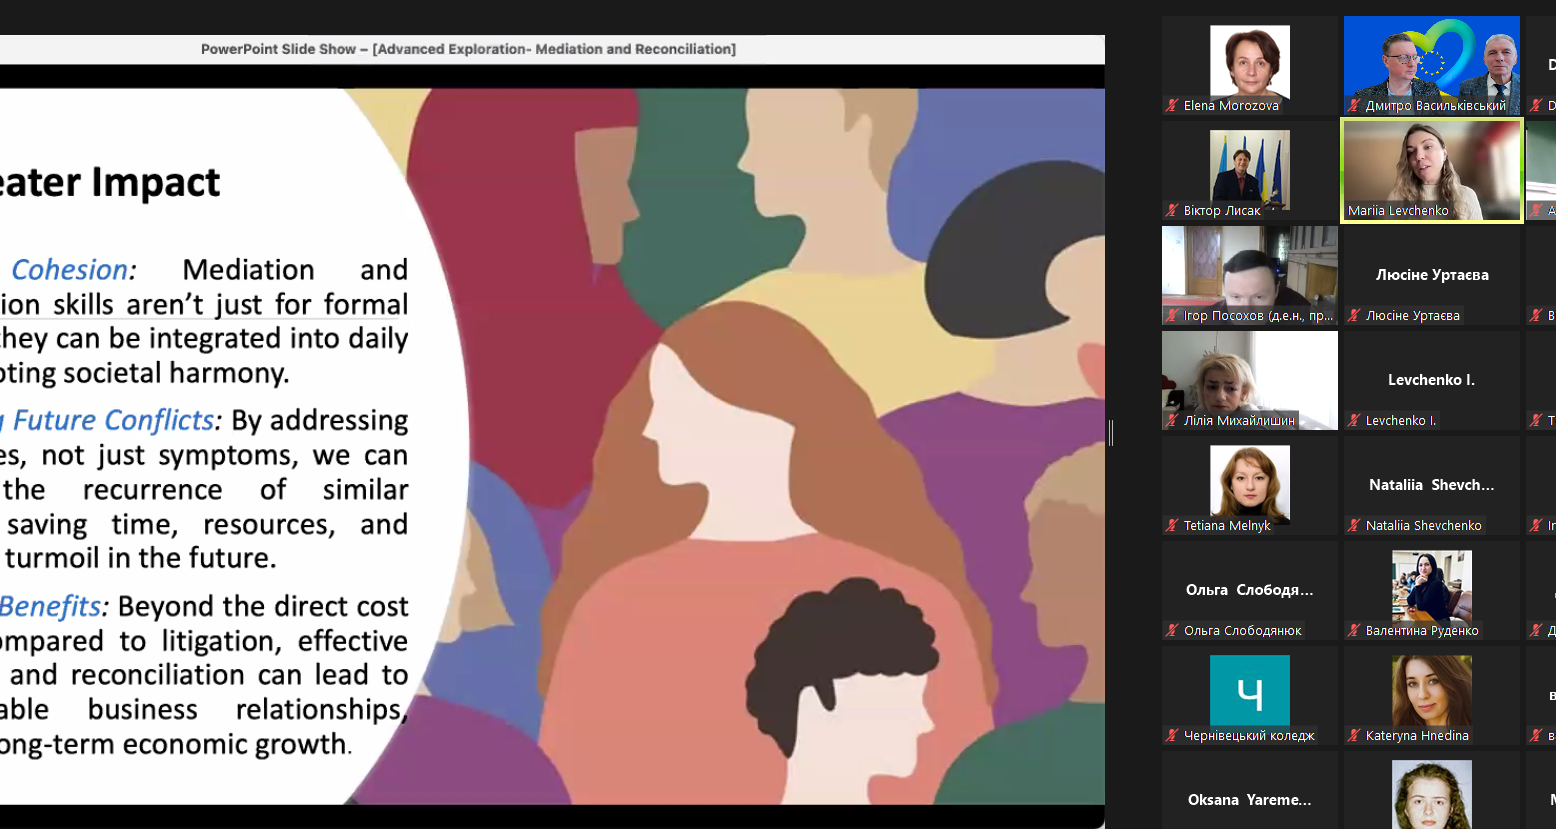The image size is (1556, 829).
Task: Select the Oksana Yareme... participant tile
Action: 1249,795
